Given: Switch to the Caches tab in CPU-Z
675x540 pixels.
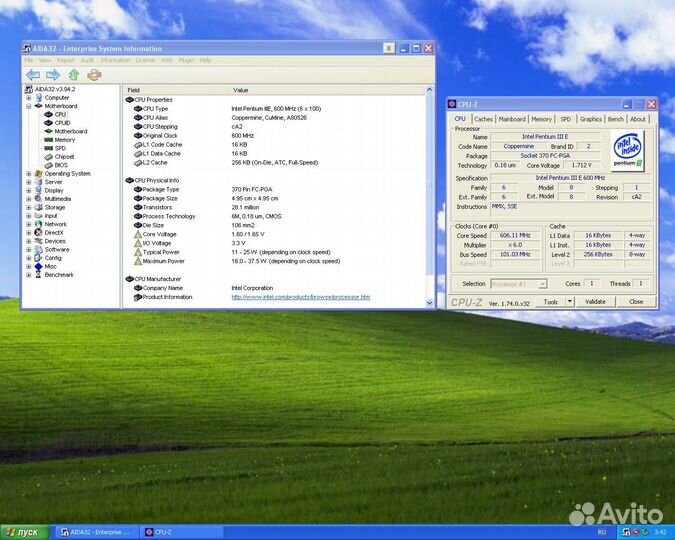Looking at the screenshot, I should point(483,119).
